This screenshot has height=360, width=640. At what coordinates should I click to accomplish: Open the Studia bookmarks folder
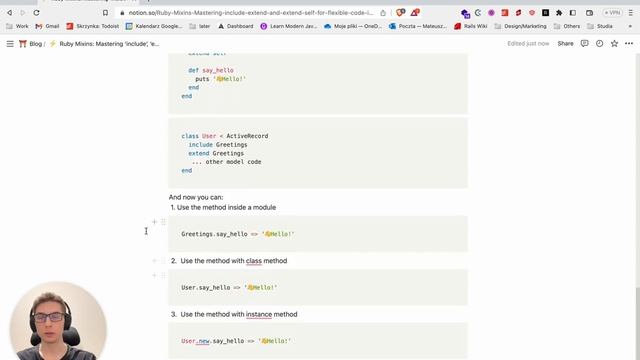click(600, 26)
